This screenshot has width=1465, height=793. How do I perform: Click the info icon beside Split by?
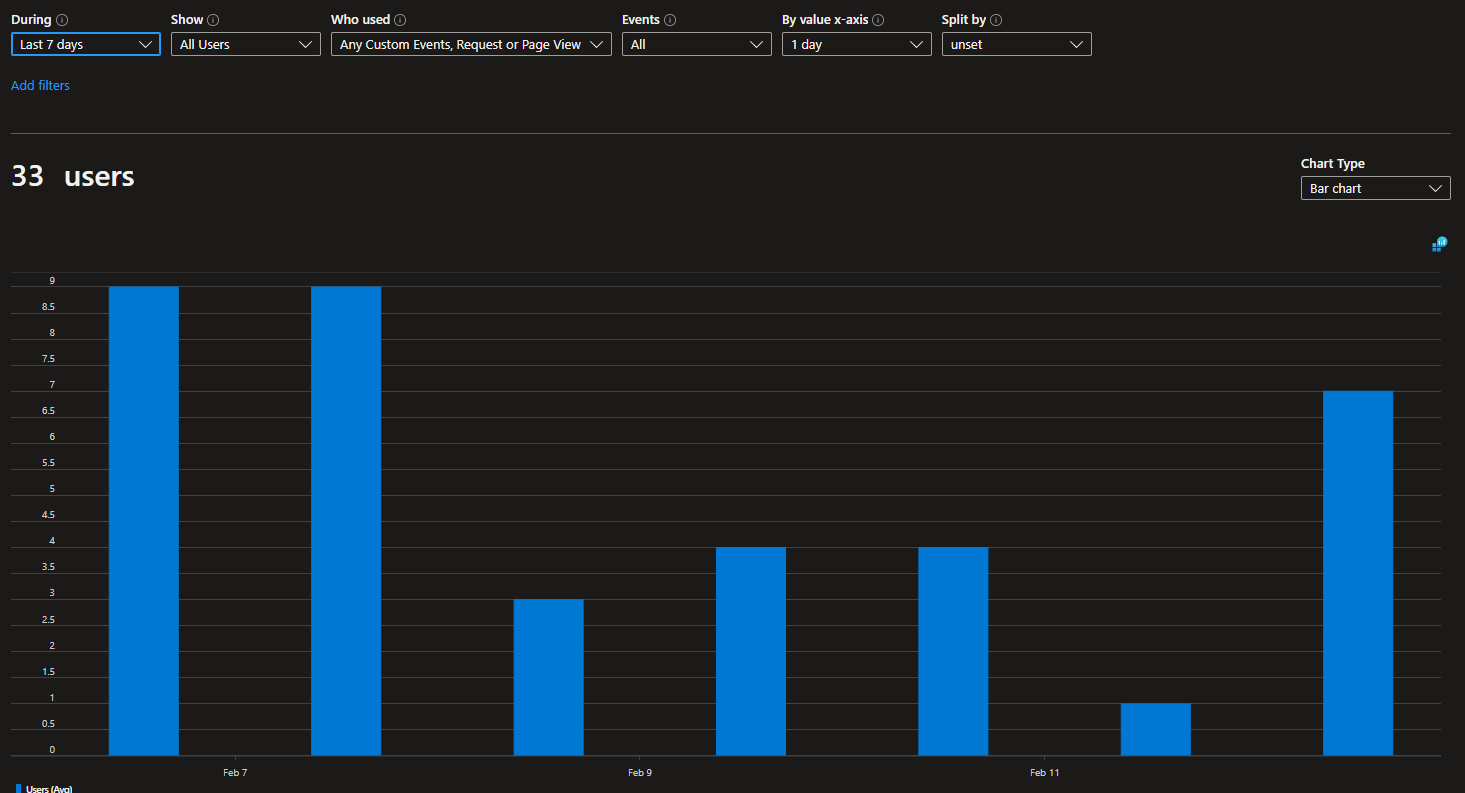(996, 20)
